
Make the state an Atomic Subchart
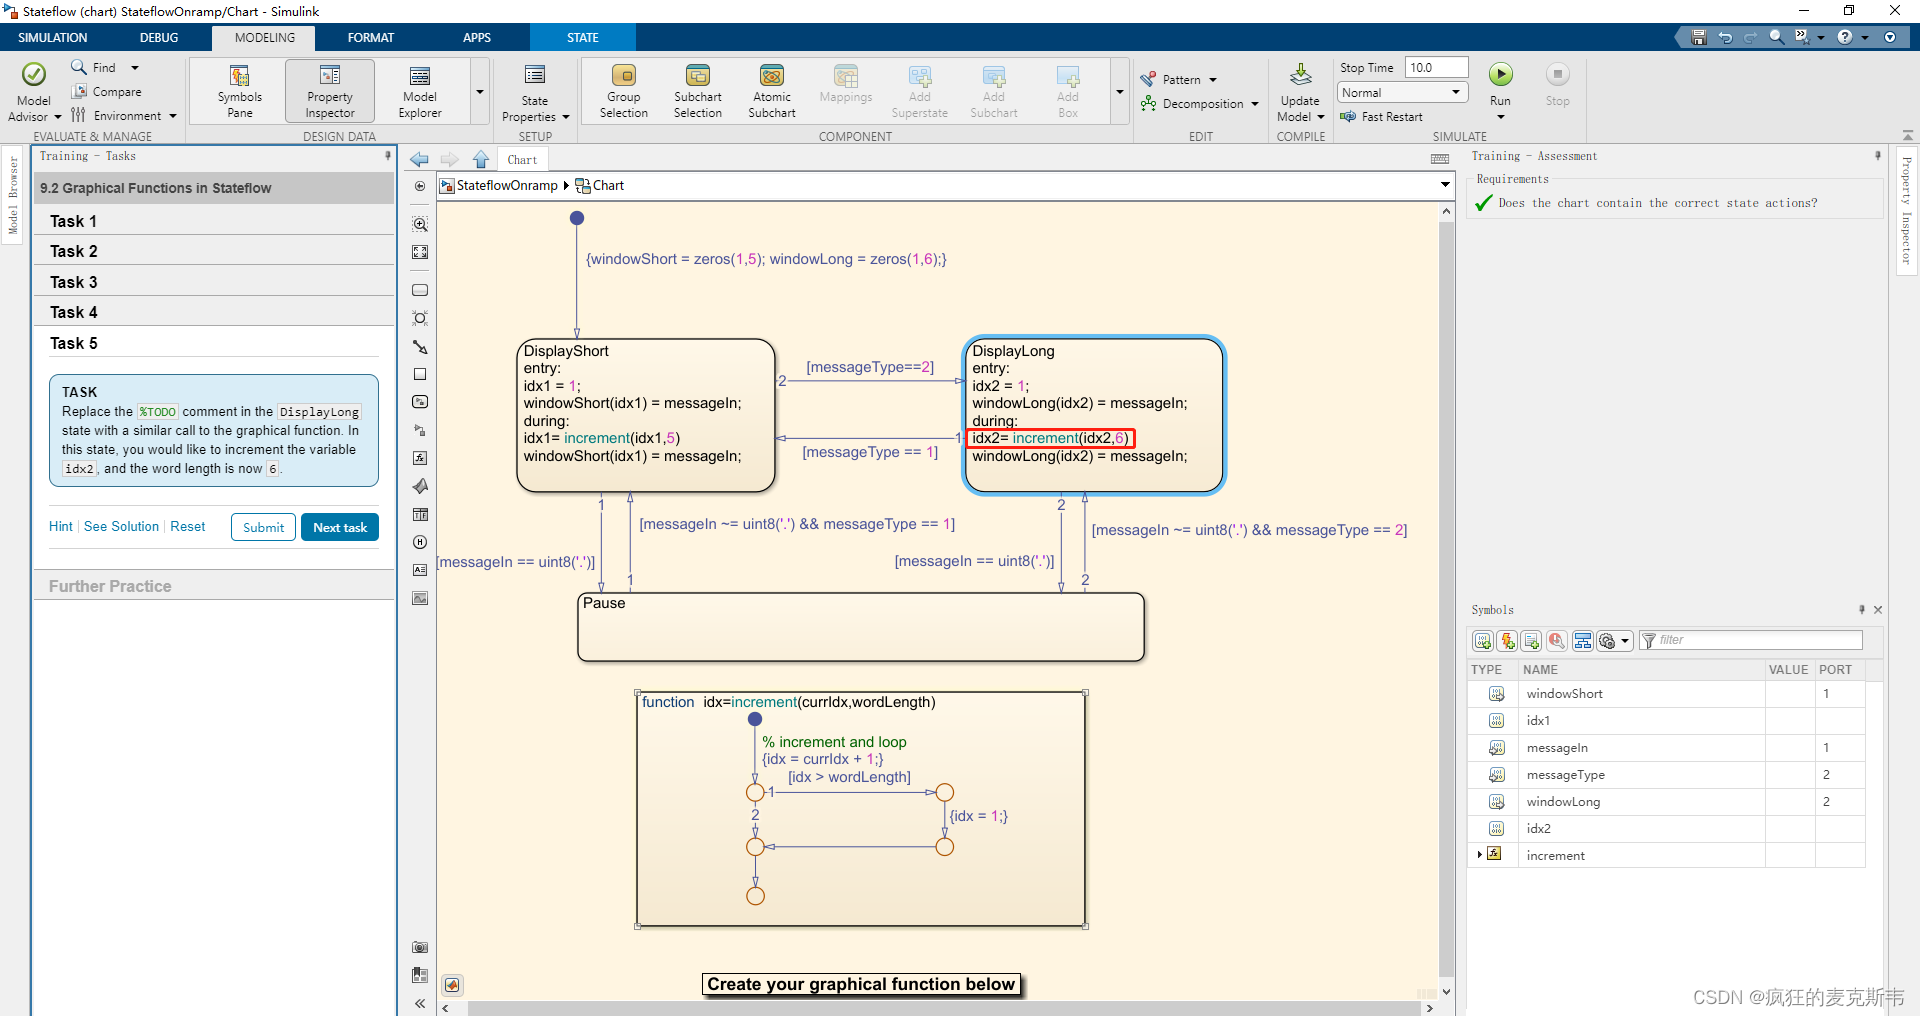click(772, 91)
